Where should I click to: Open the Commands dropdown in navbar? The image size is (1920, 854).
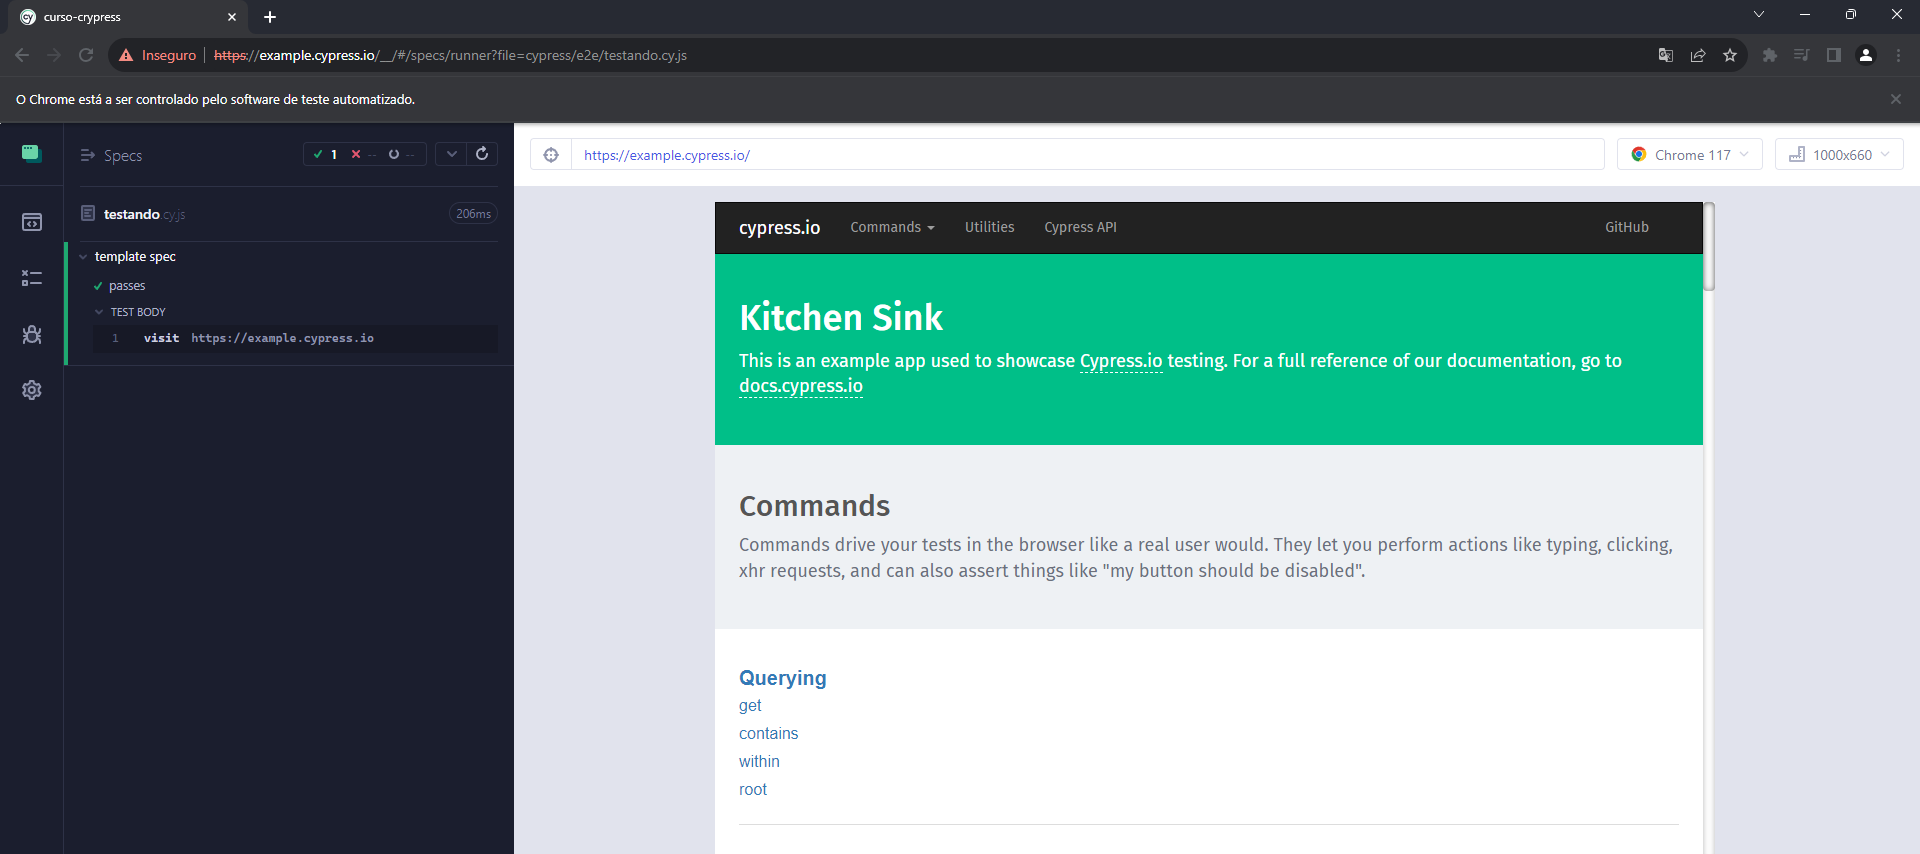892,227
